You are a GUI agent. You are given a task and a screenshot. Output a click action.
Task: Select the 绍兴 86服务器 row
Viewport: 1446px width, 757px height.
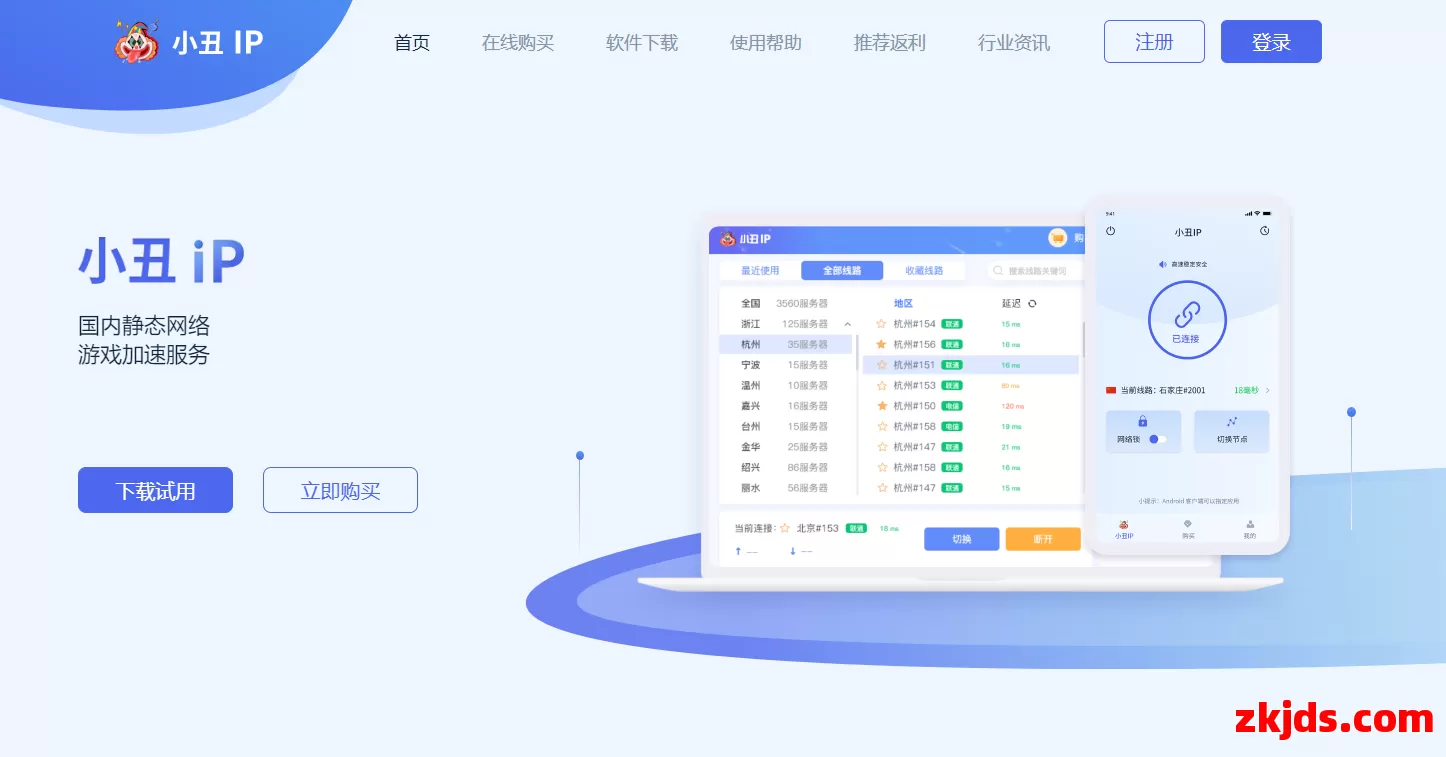click(786, 467)
